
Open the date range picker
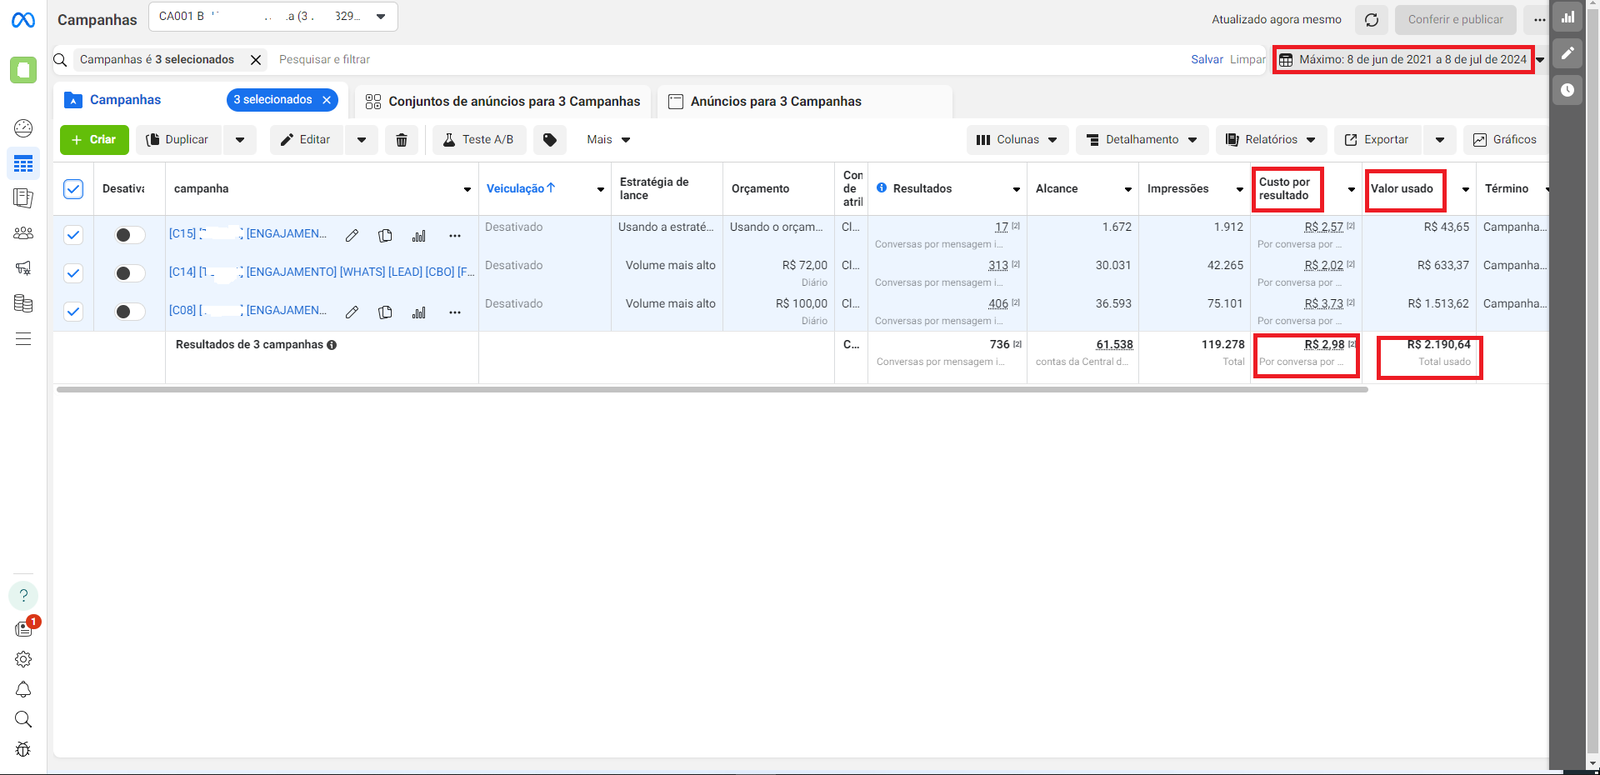pos(1404,60)
